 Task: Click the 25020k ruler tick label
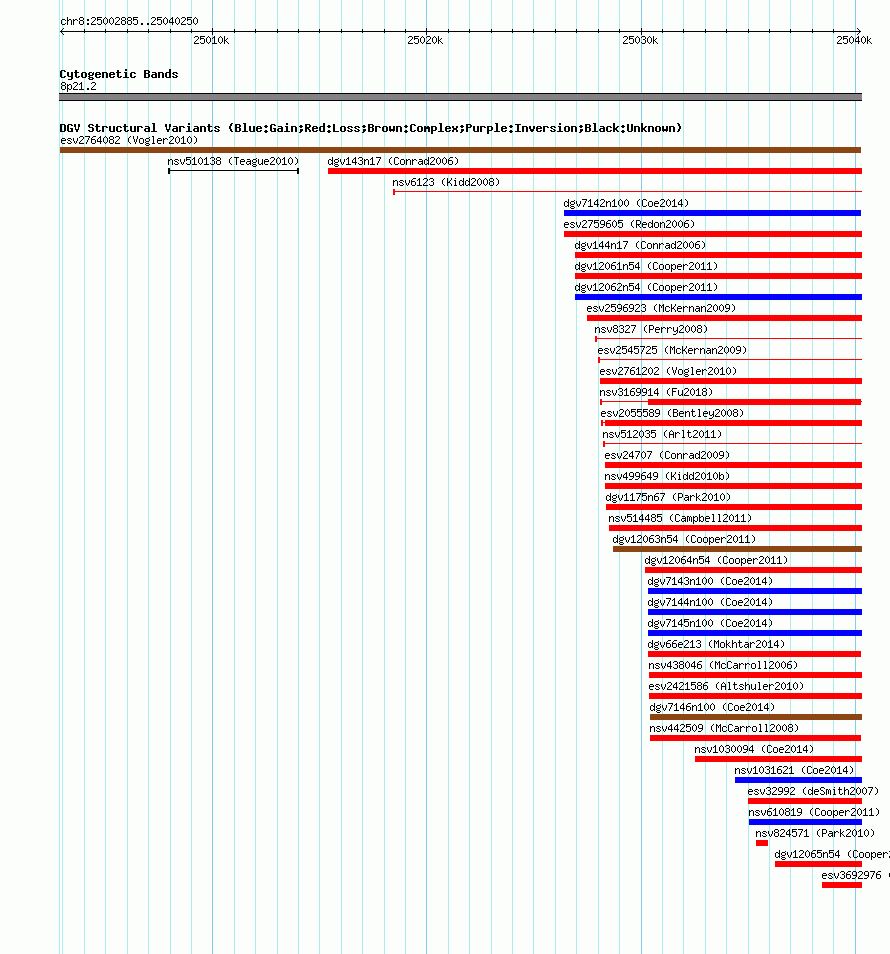pos(425,40)
